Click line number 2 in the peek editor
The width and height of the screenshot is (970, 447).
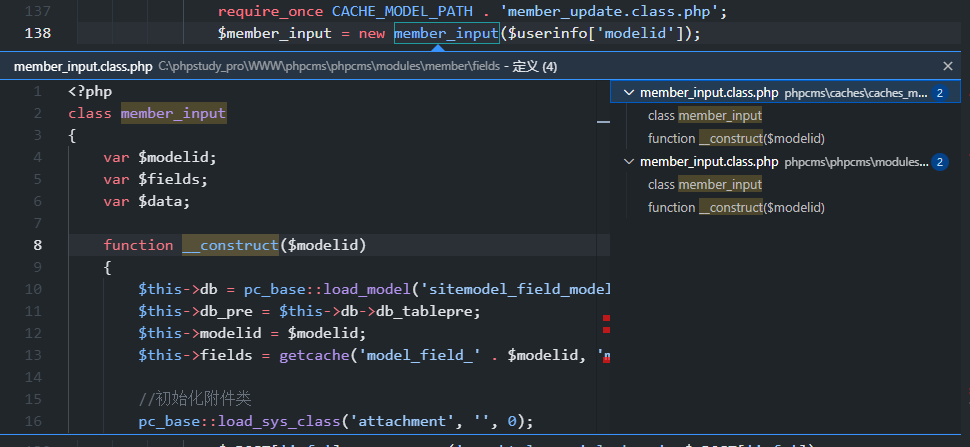pyautogui.click(x=38, y=114)
